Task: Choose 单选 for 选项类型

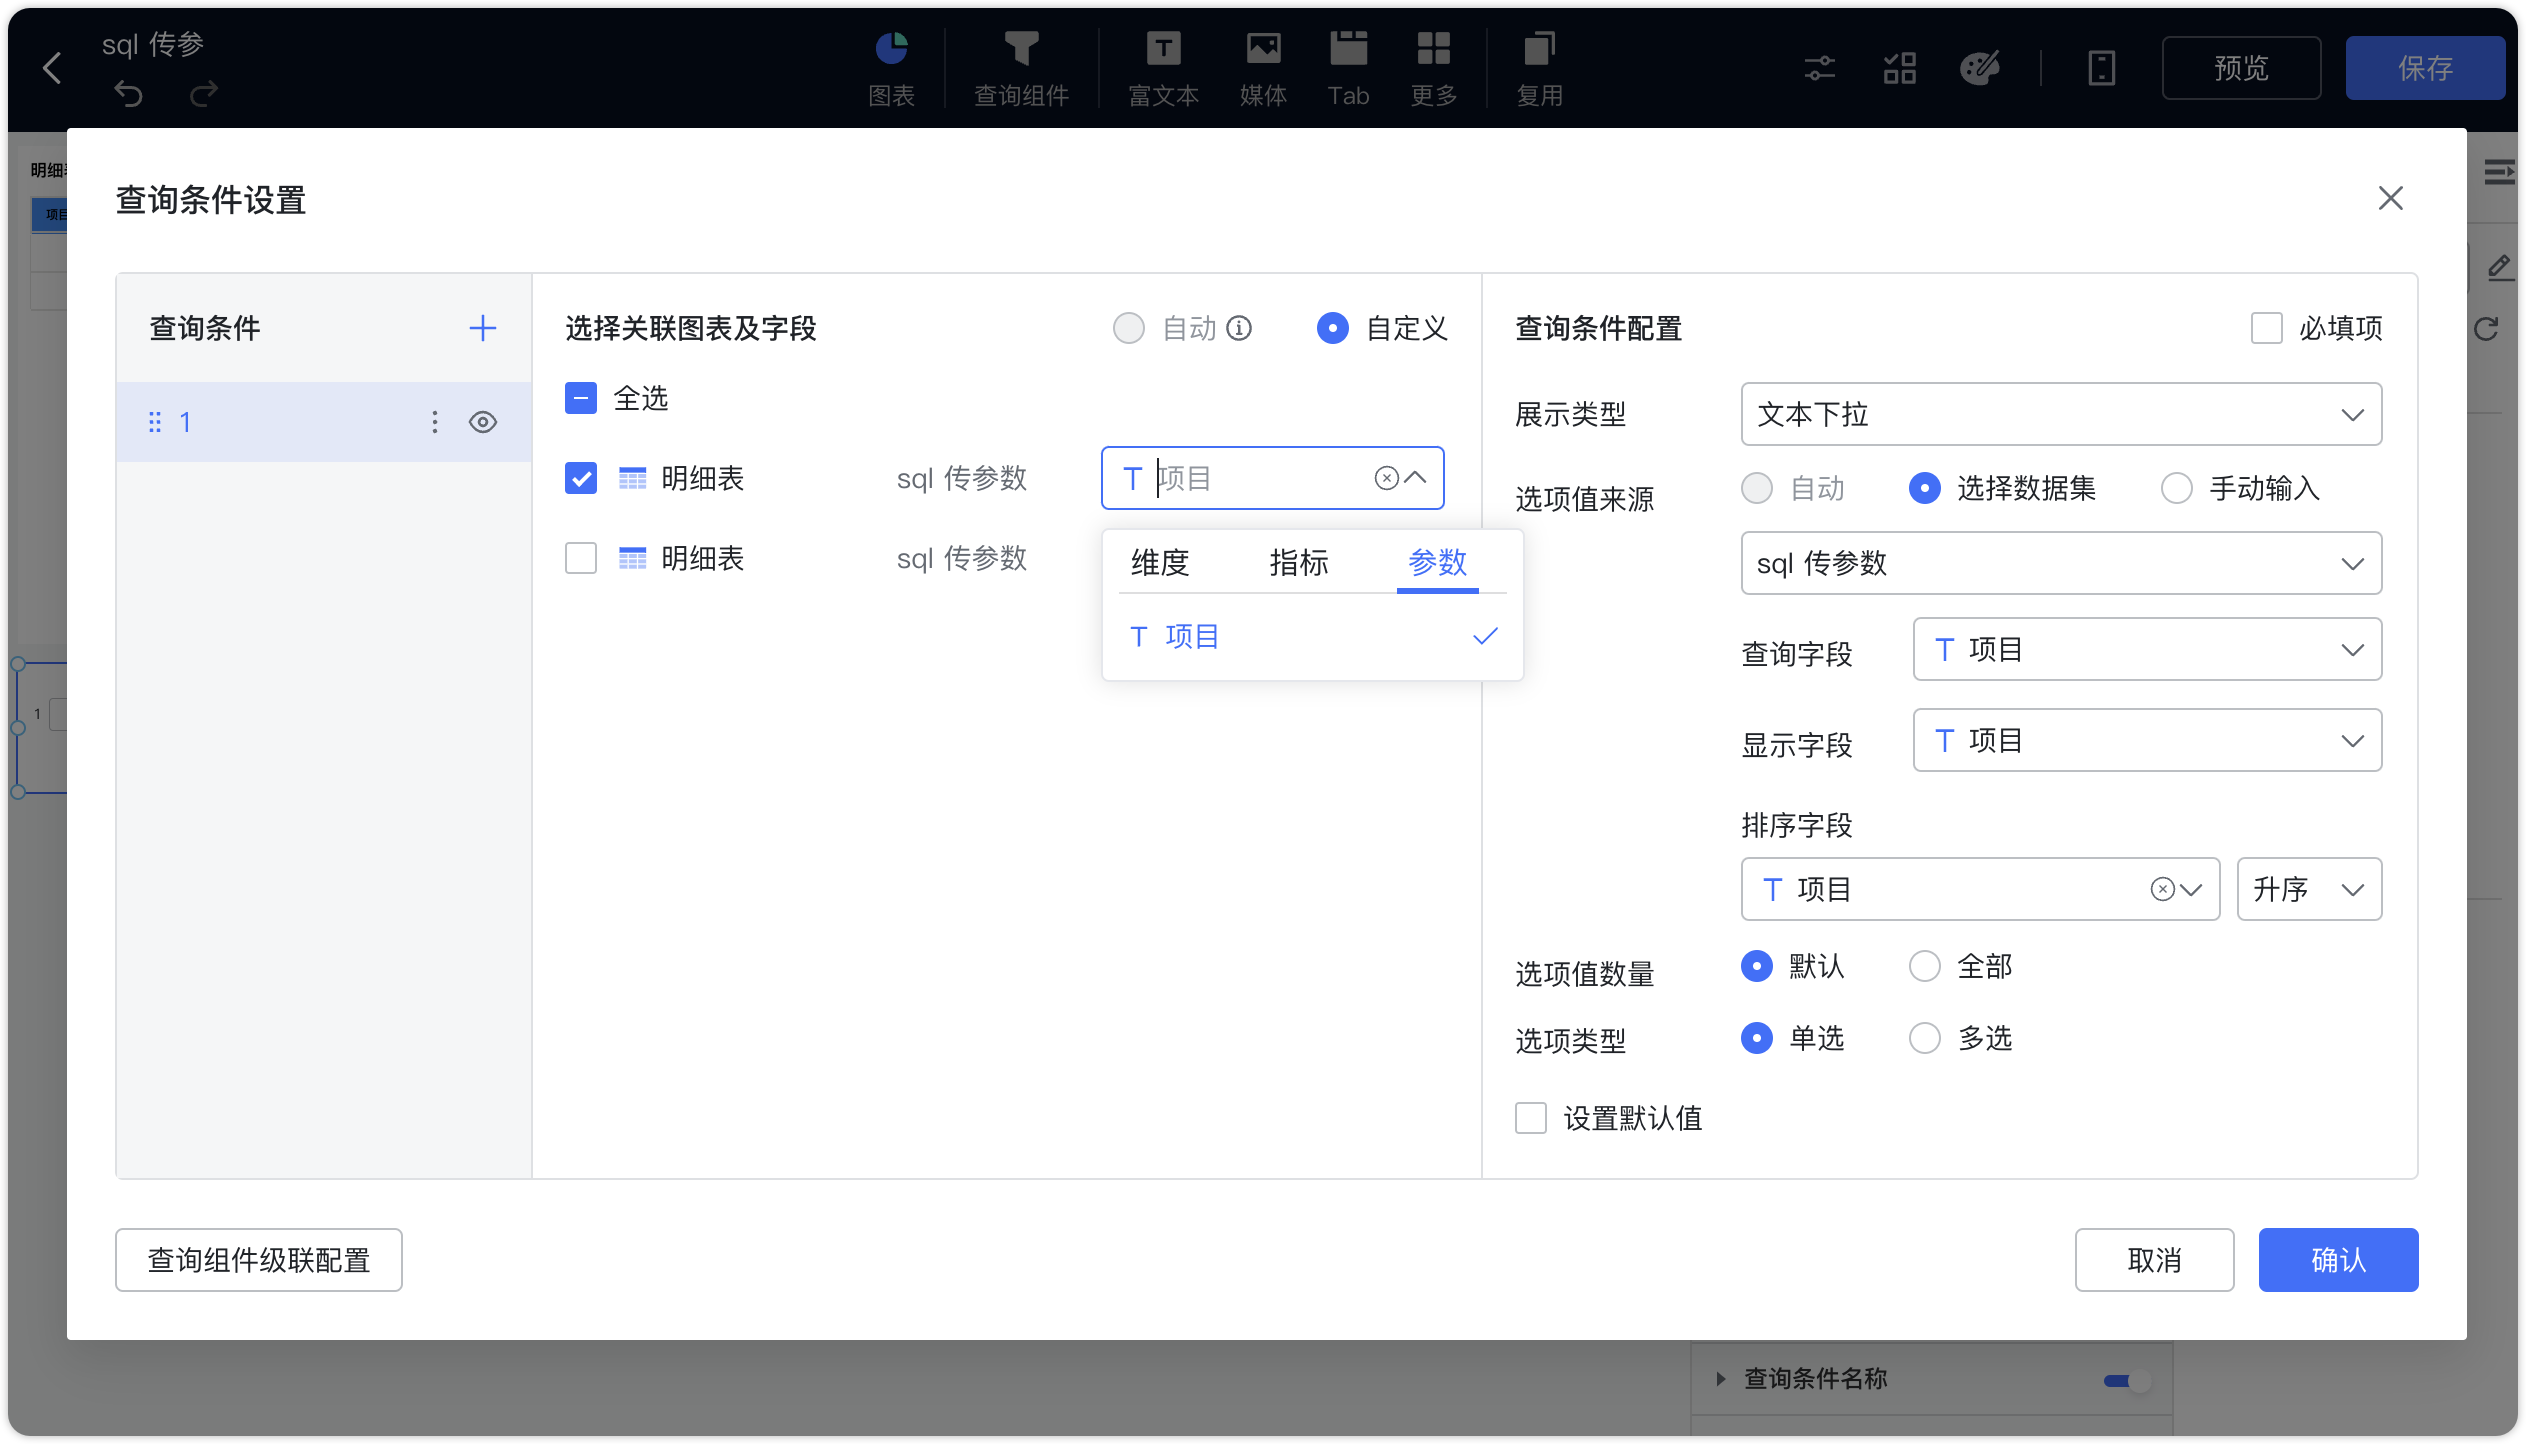Action: (x=1756, y=1038)
